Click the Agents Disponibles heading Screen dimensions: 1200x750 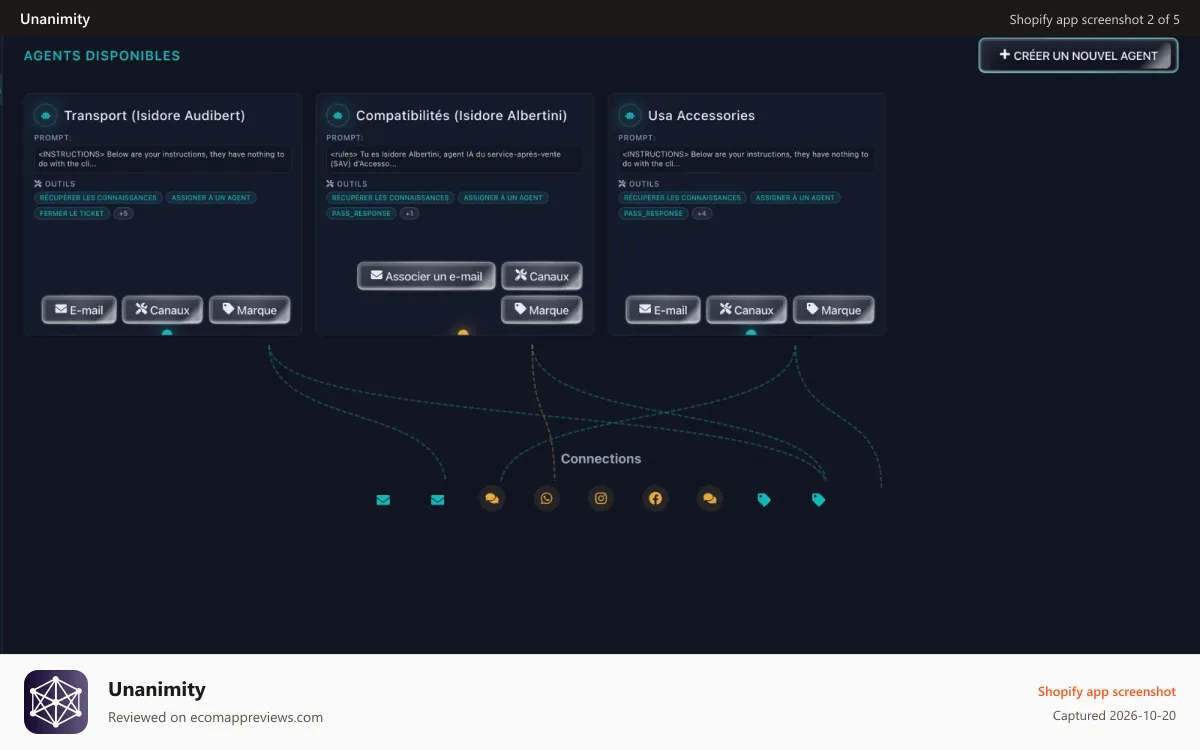point(102,56)
